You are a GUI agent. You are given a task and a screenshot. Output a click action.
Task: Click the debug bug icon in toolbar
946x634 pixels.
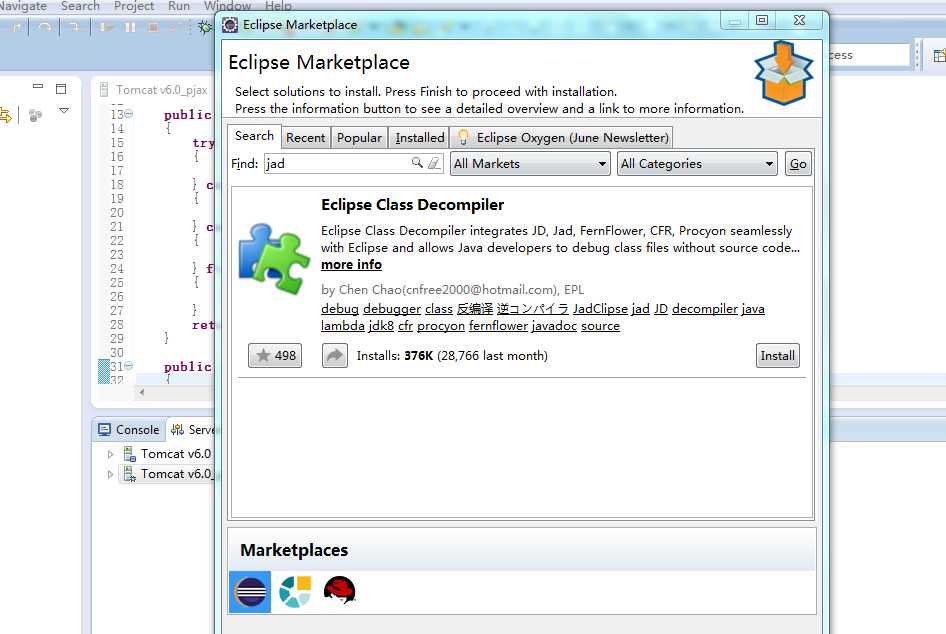pyautogui.click(x=205, y=27)
